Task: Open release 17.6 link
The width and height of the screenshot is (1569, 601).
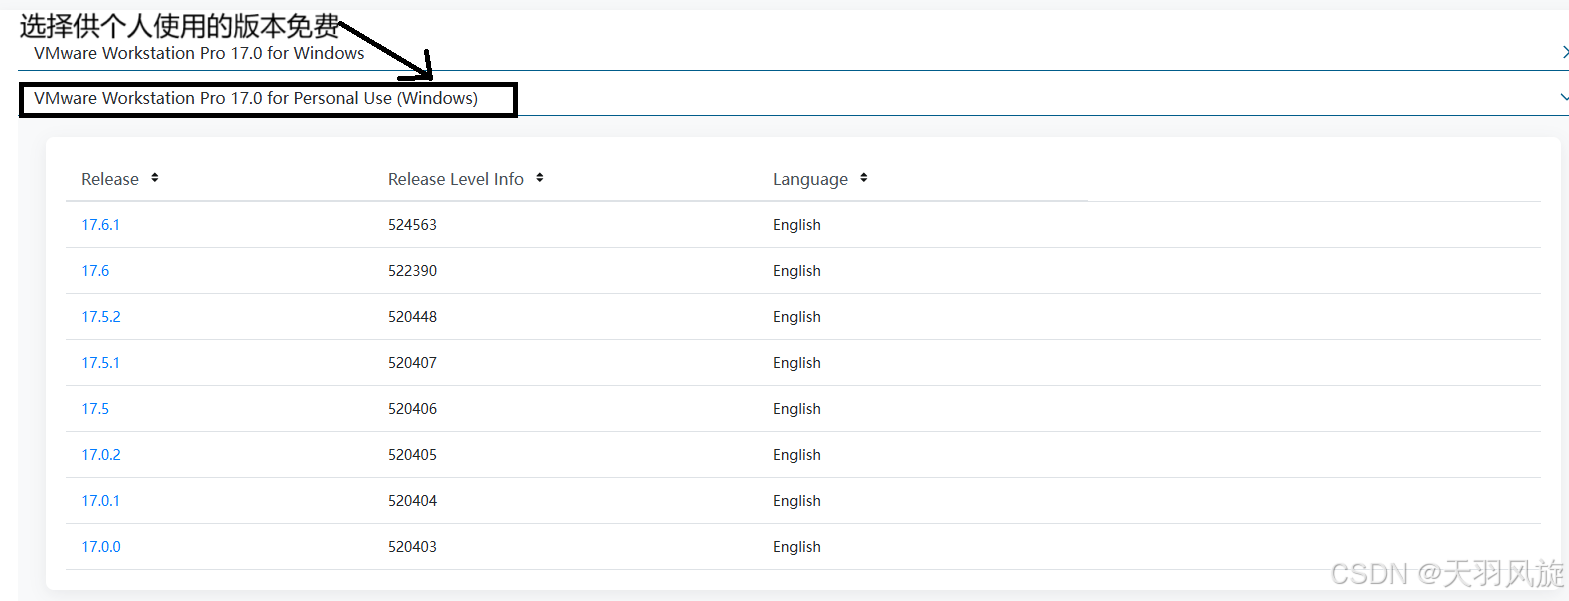Action: [x=95, y=271]
